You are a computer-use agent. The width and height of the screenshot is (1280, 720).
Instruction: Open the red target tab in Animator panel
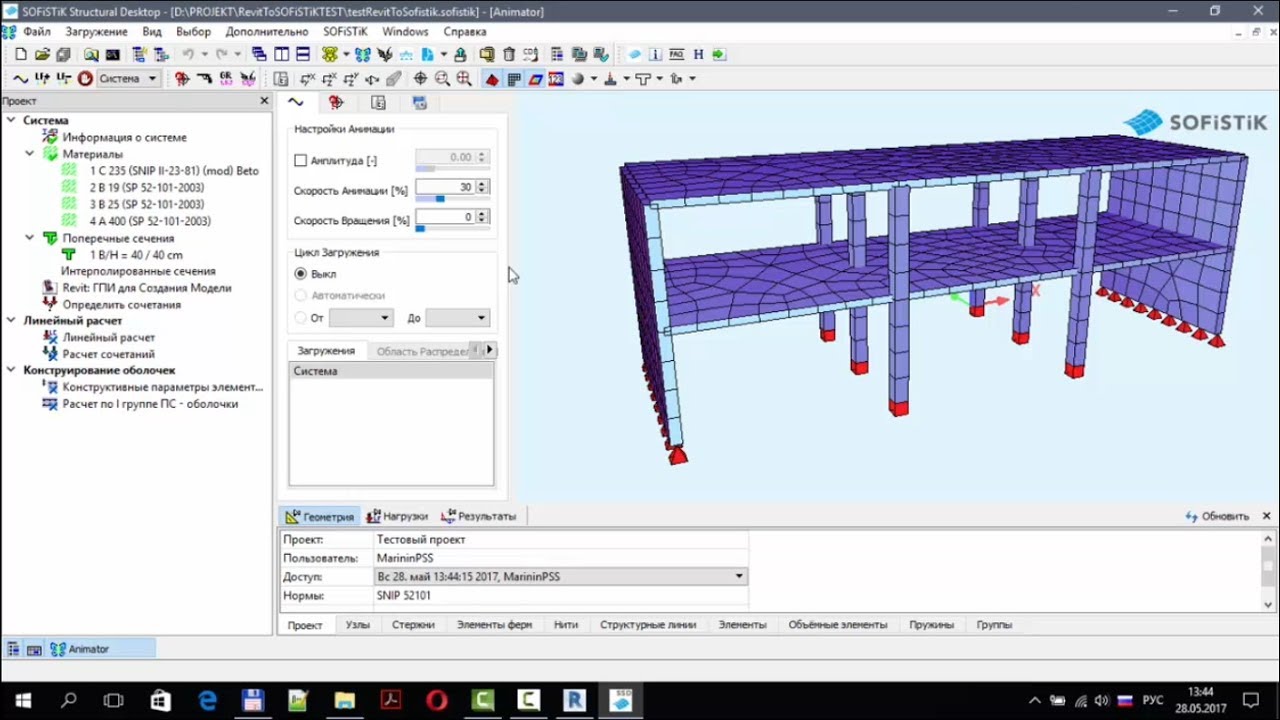336,103
